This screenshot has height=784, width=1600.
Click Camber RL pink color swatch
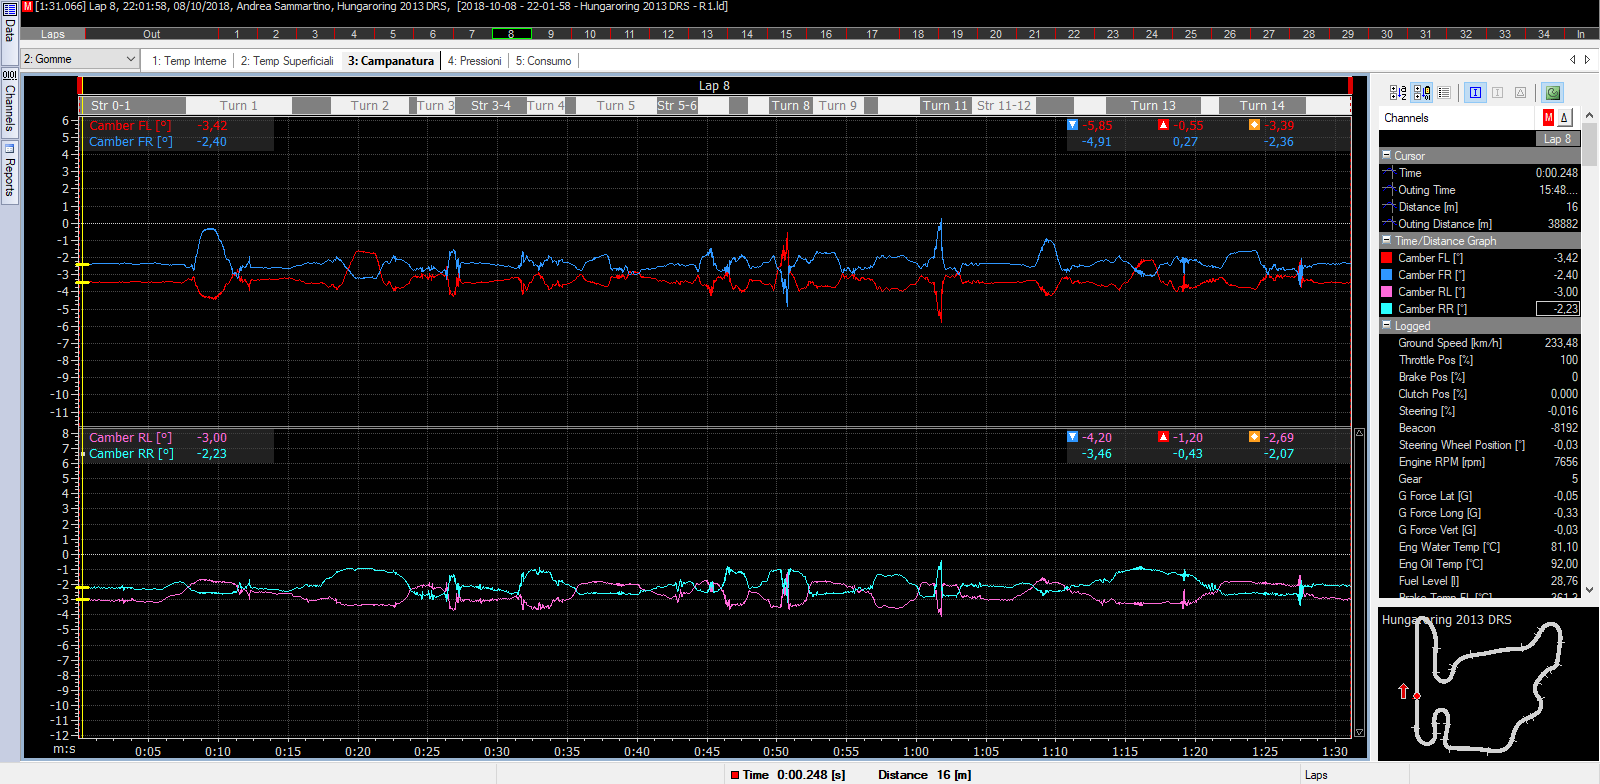pos(1386,291)
